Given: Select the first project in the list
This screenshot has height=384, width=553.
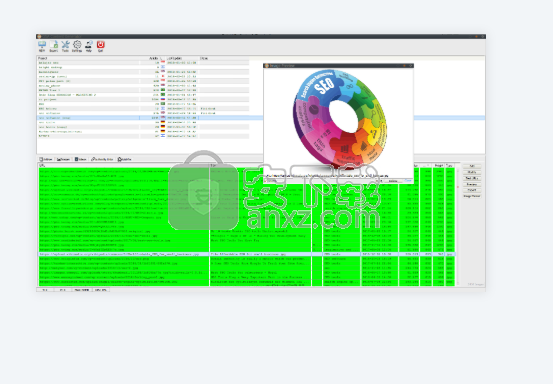Looking at the screenshot, I should tap(143, 63).
